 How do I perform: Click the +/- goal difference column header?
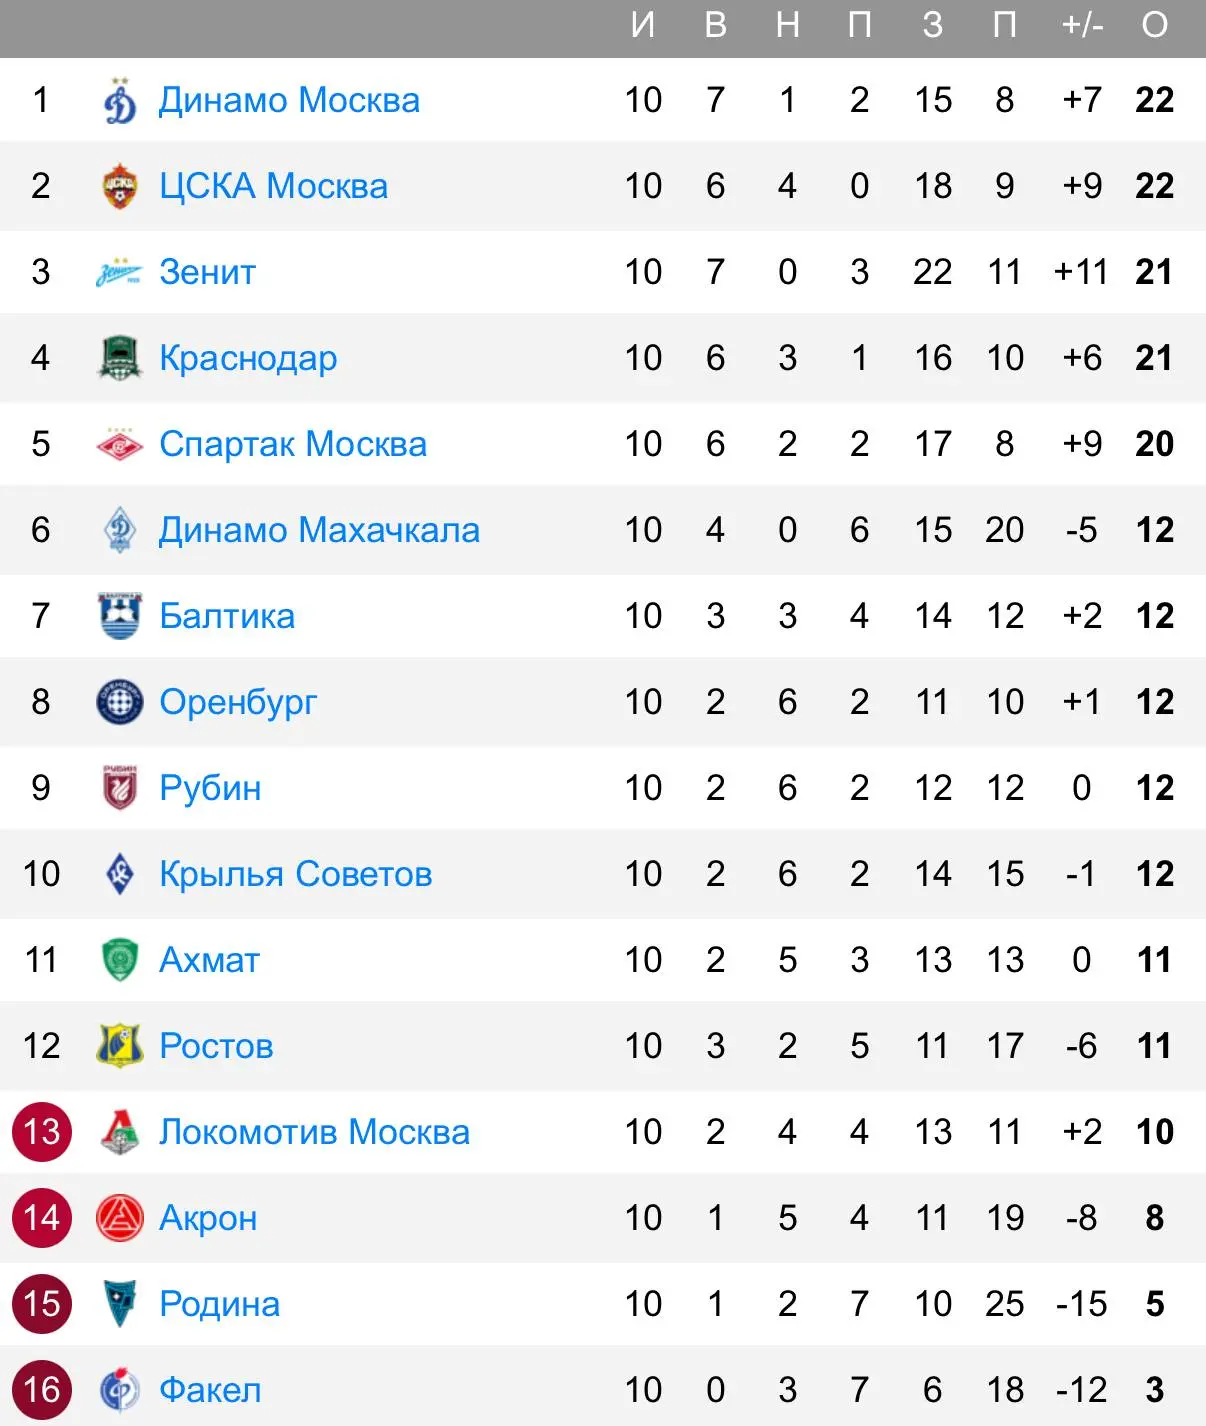[x=1082, y=25]
